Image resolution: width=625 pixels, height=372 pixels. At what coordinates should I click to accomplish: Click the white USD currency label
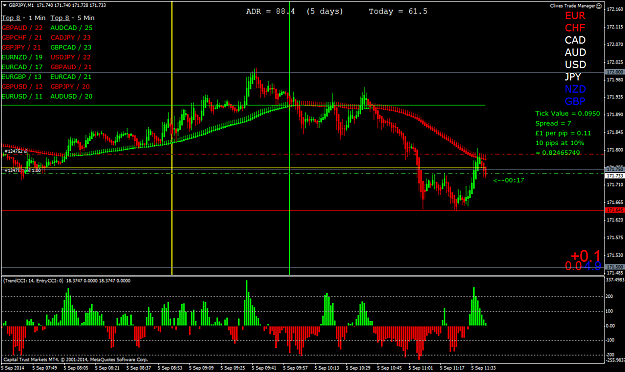[x=575, y=65]
